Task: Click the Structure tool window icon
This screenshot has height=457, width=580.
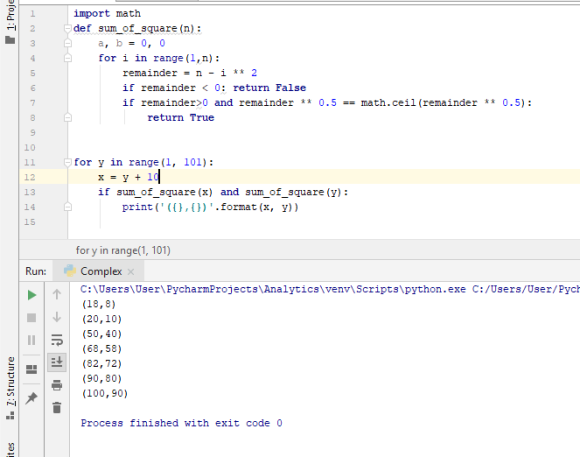Action: [10, 416]
